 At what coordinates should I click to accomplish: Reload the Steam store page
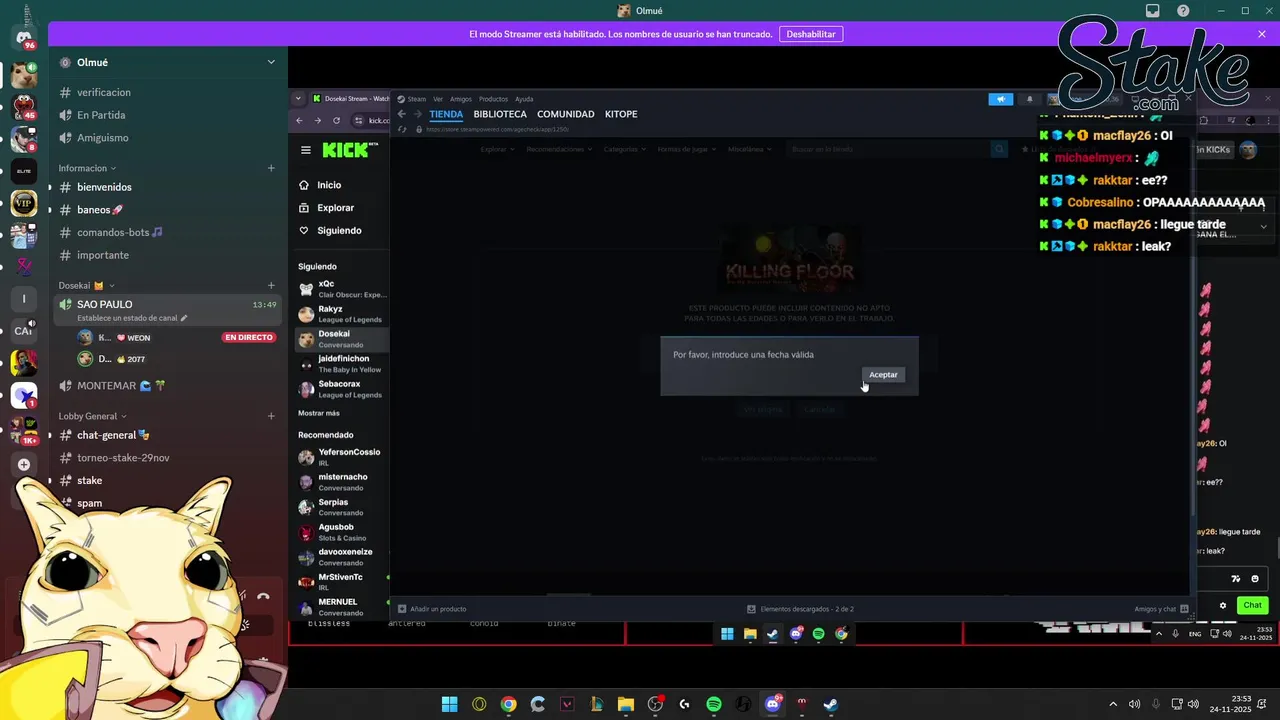pyautogui.click(x=403, y=129)
